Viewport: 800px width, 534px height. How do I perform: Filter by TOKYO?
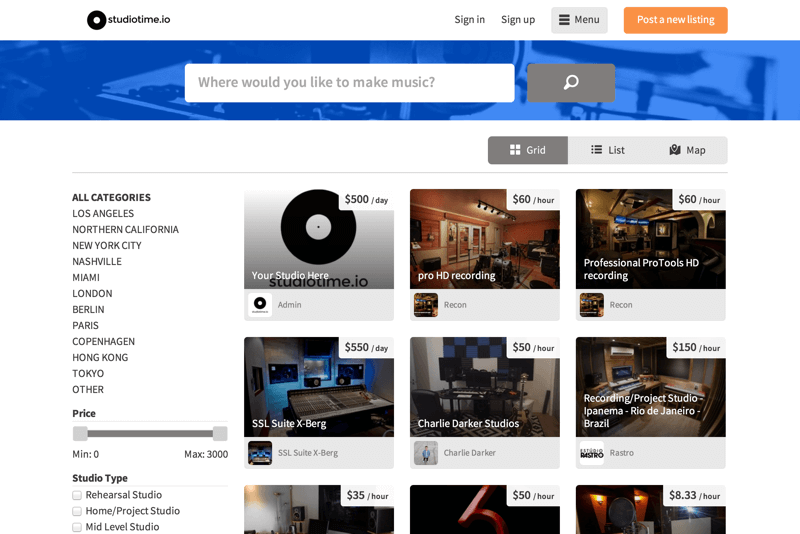point(88,373)
